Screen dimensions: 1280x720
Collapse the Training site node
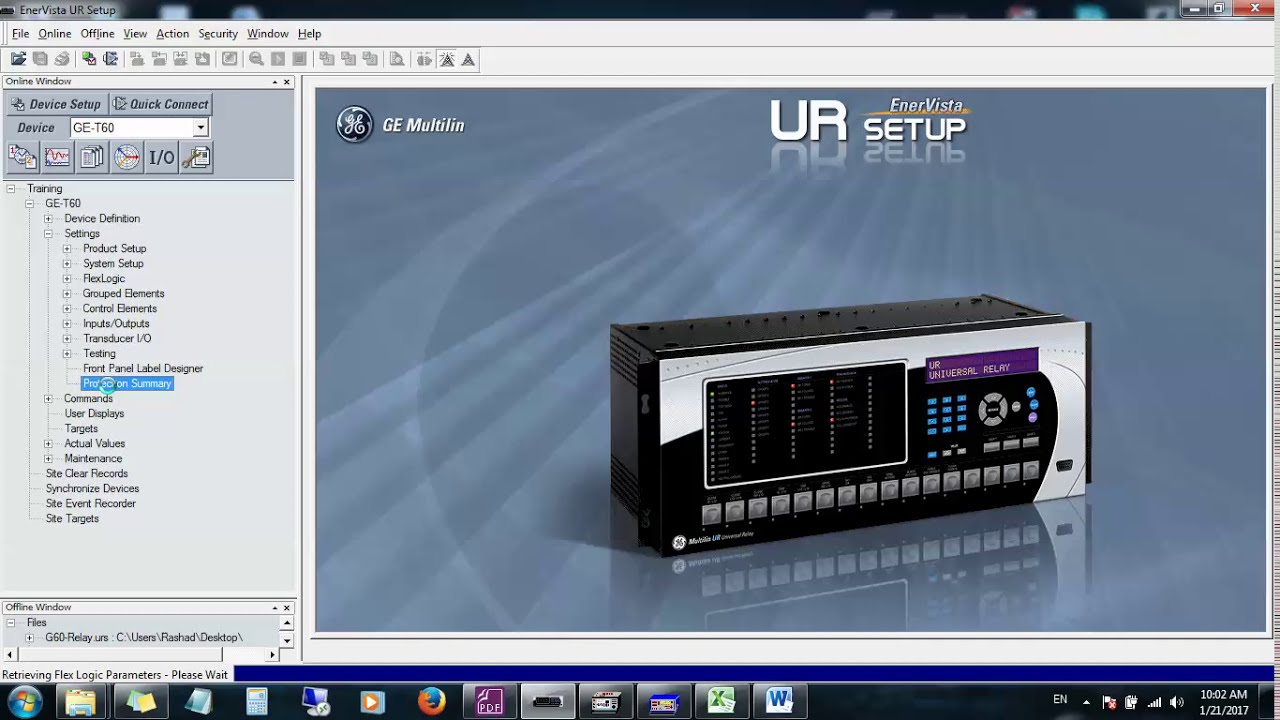coord(11,189)
